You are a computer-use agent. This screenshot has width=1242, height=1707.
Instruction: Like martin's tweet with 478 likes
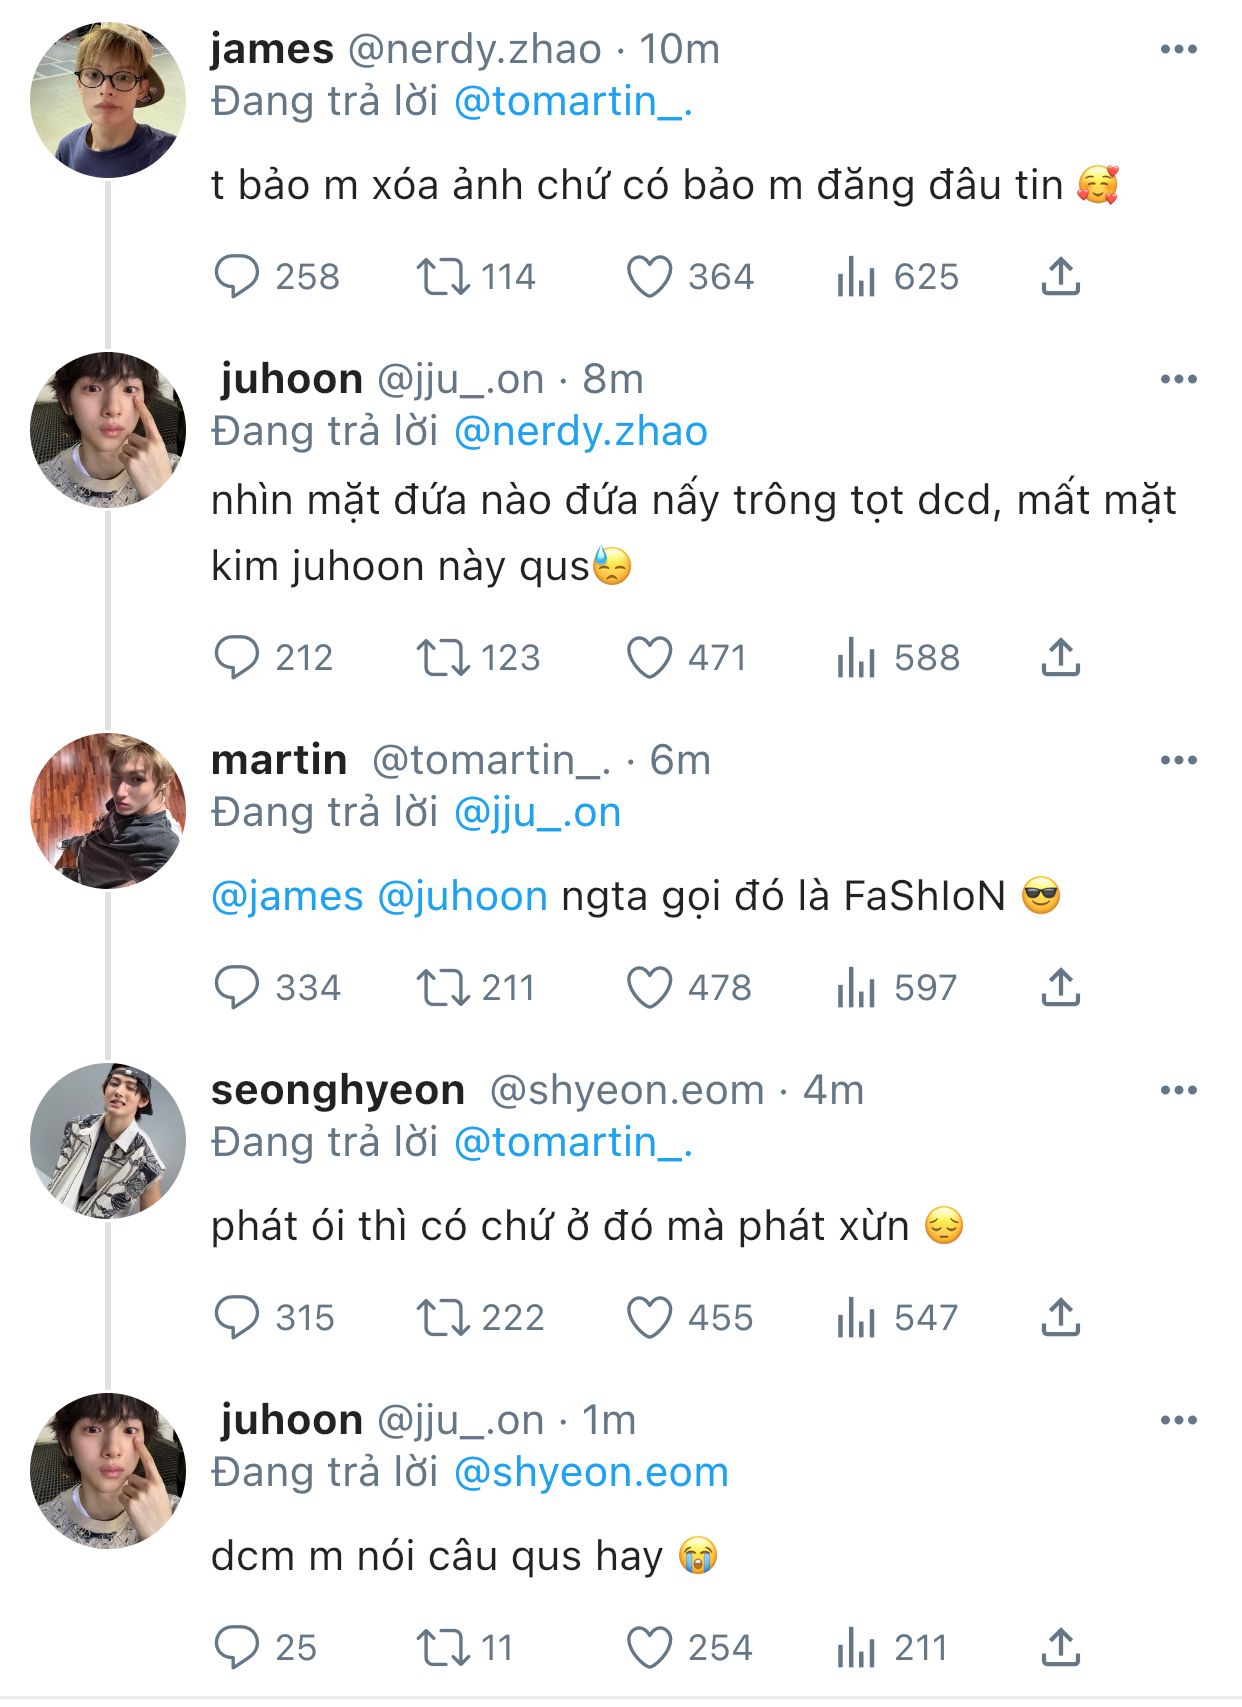point(649,988)
